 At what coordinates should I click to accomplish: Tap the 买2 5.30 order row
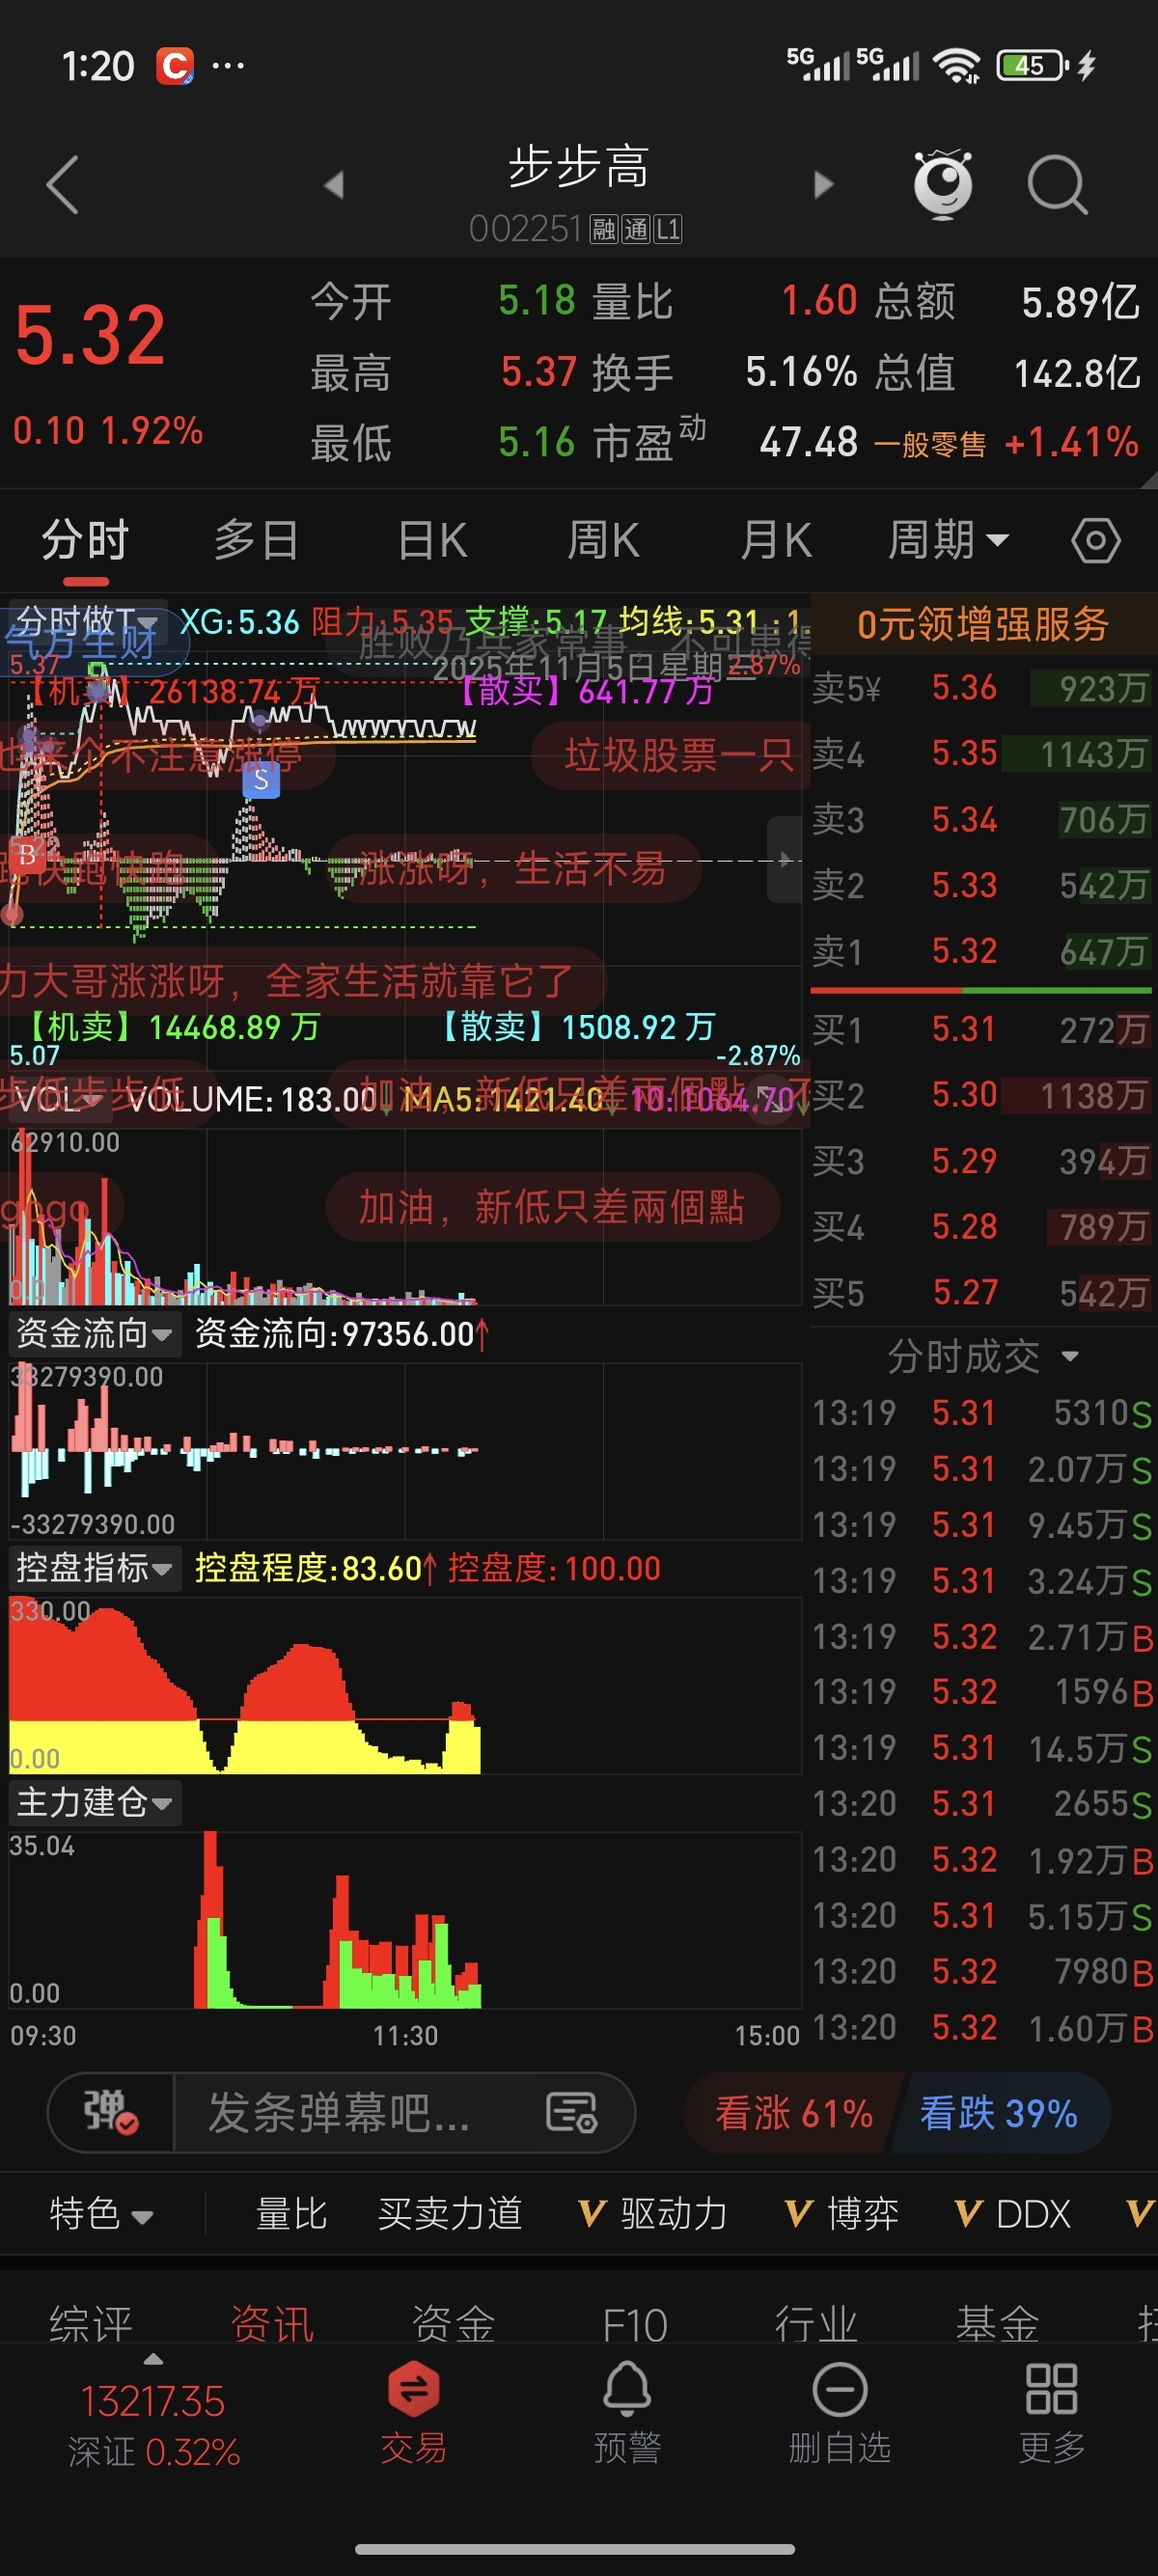pos(981,1096)
